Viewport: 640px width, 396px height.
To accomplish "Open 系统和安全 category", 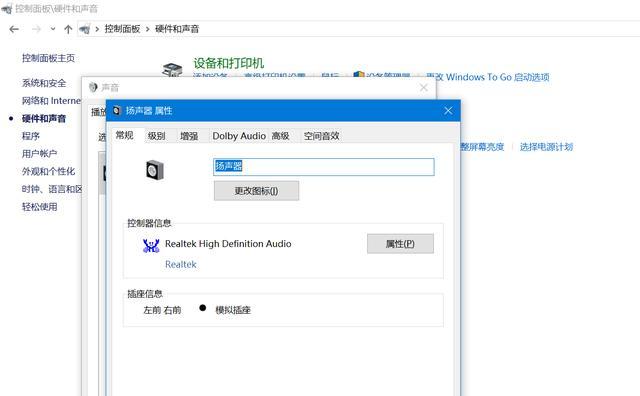I will pos(44,83).
